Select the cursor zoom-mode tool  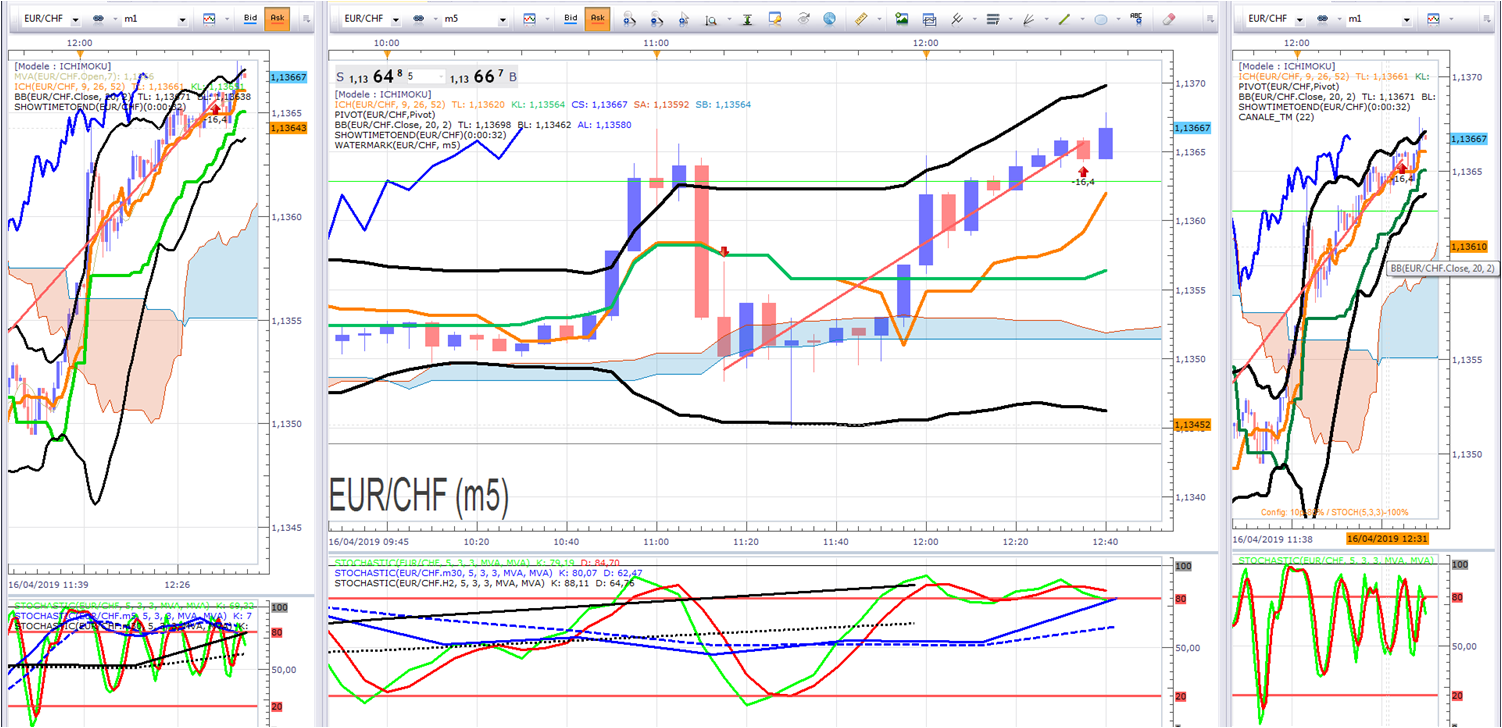[685, 19]
